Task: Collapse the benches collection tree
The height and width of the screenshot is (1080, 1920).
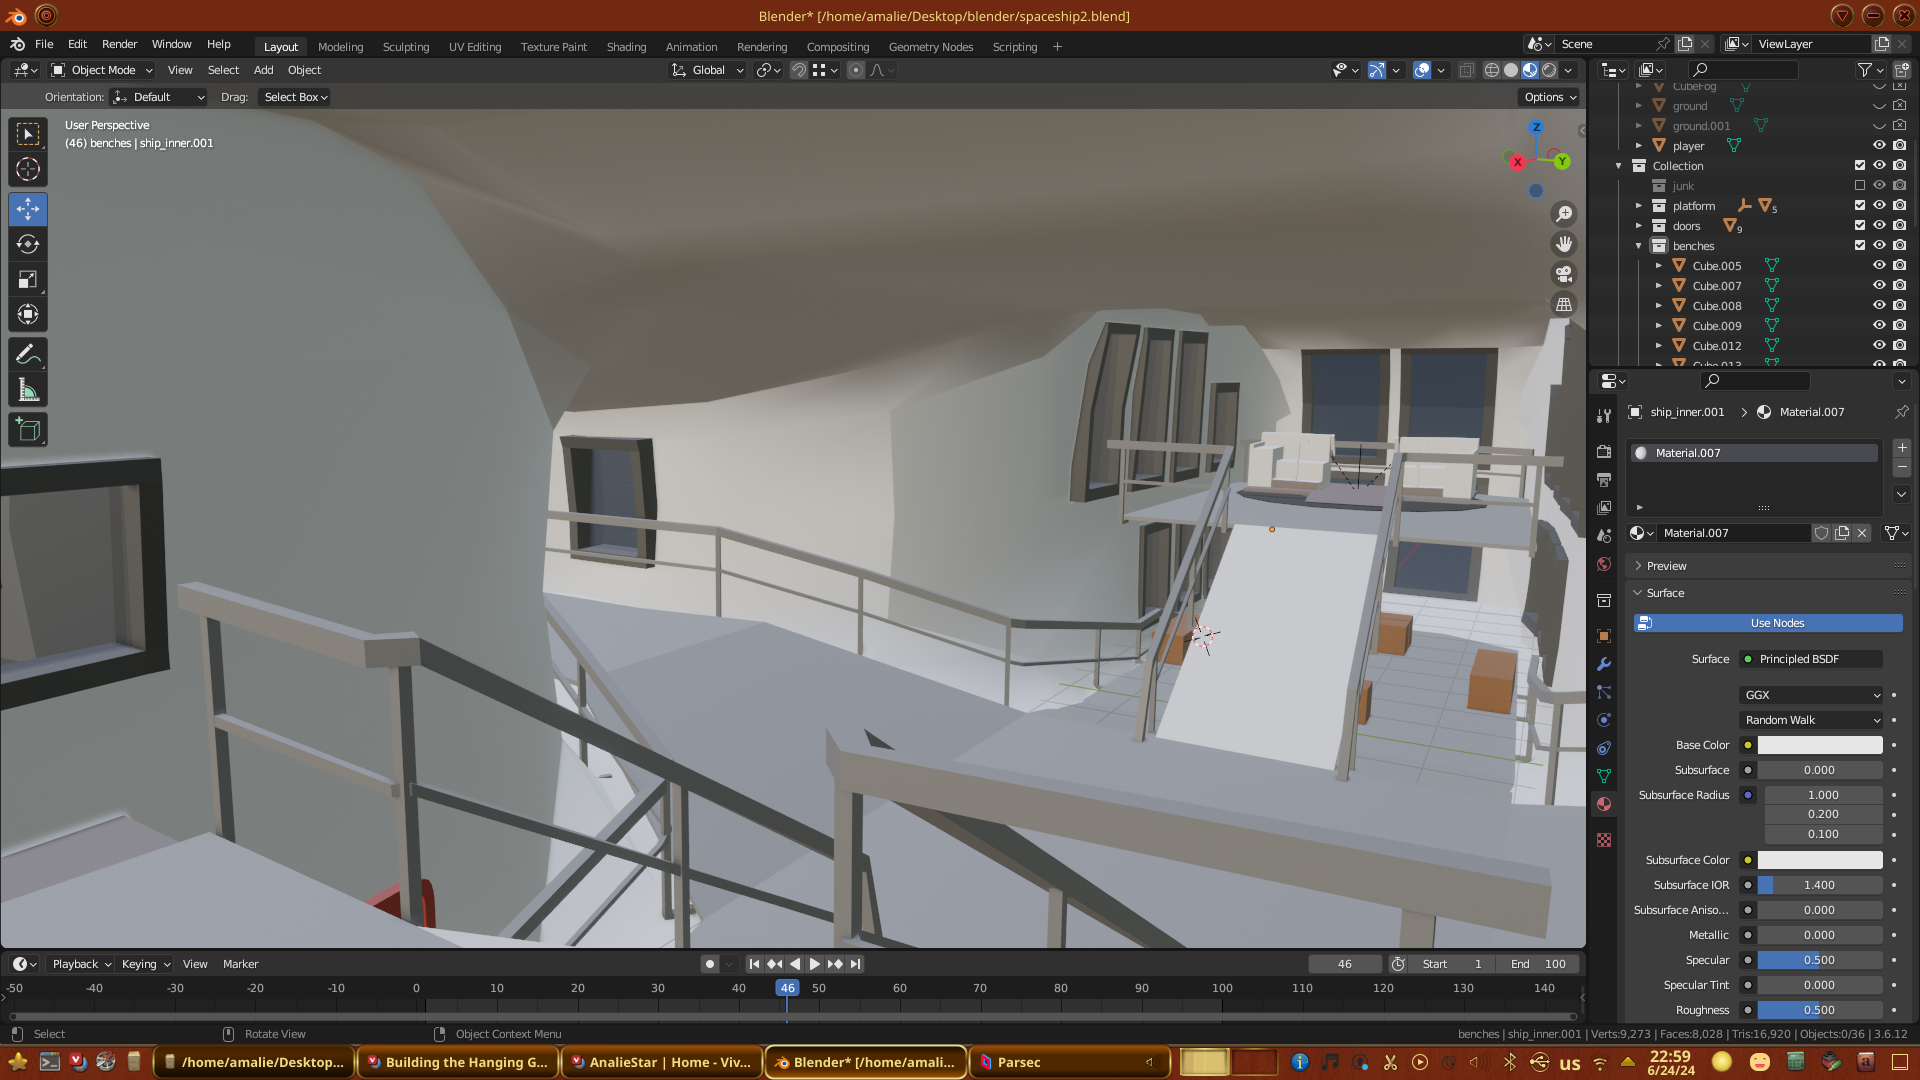Action: 1639,246
